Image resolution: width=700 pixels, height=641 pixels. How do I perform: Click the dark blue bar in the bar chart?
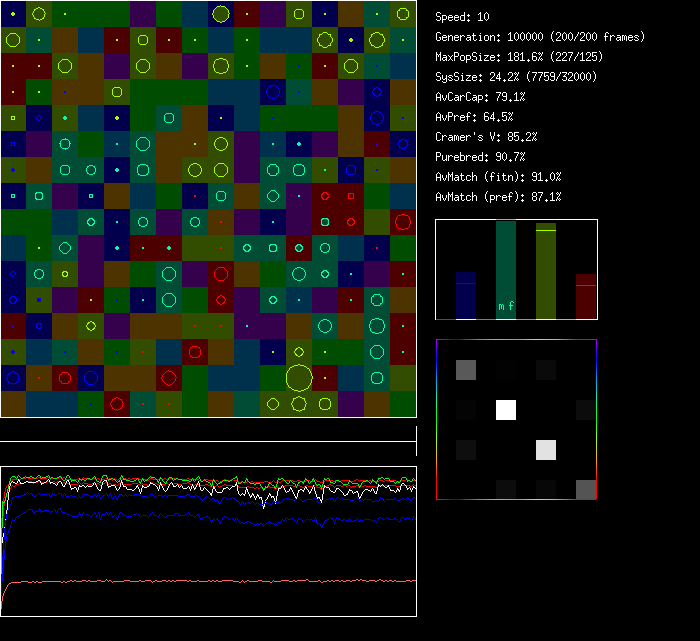coord(466,296)
